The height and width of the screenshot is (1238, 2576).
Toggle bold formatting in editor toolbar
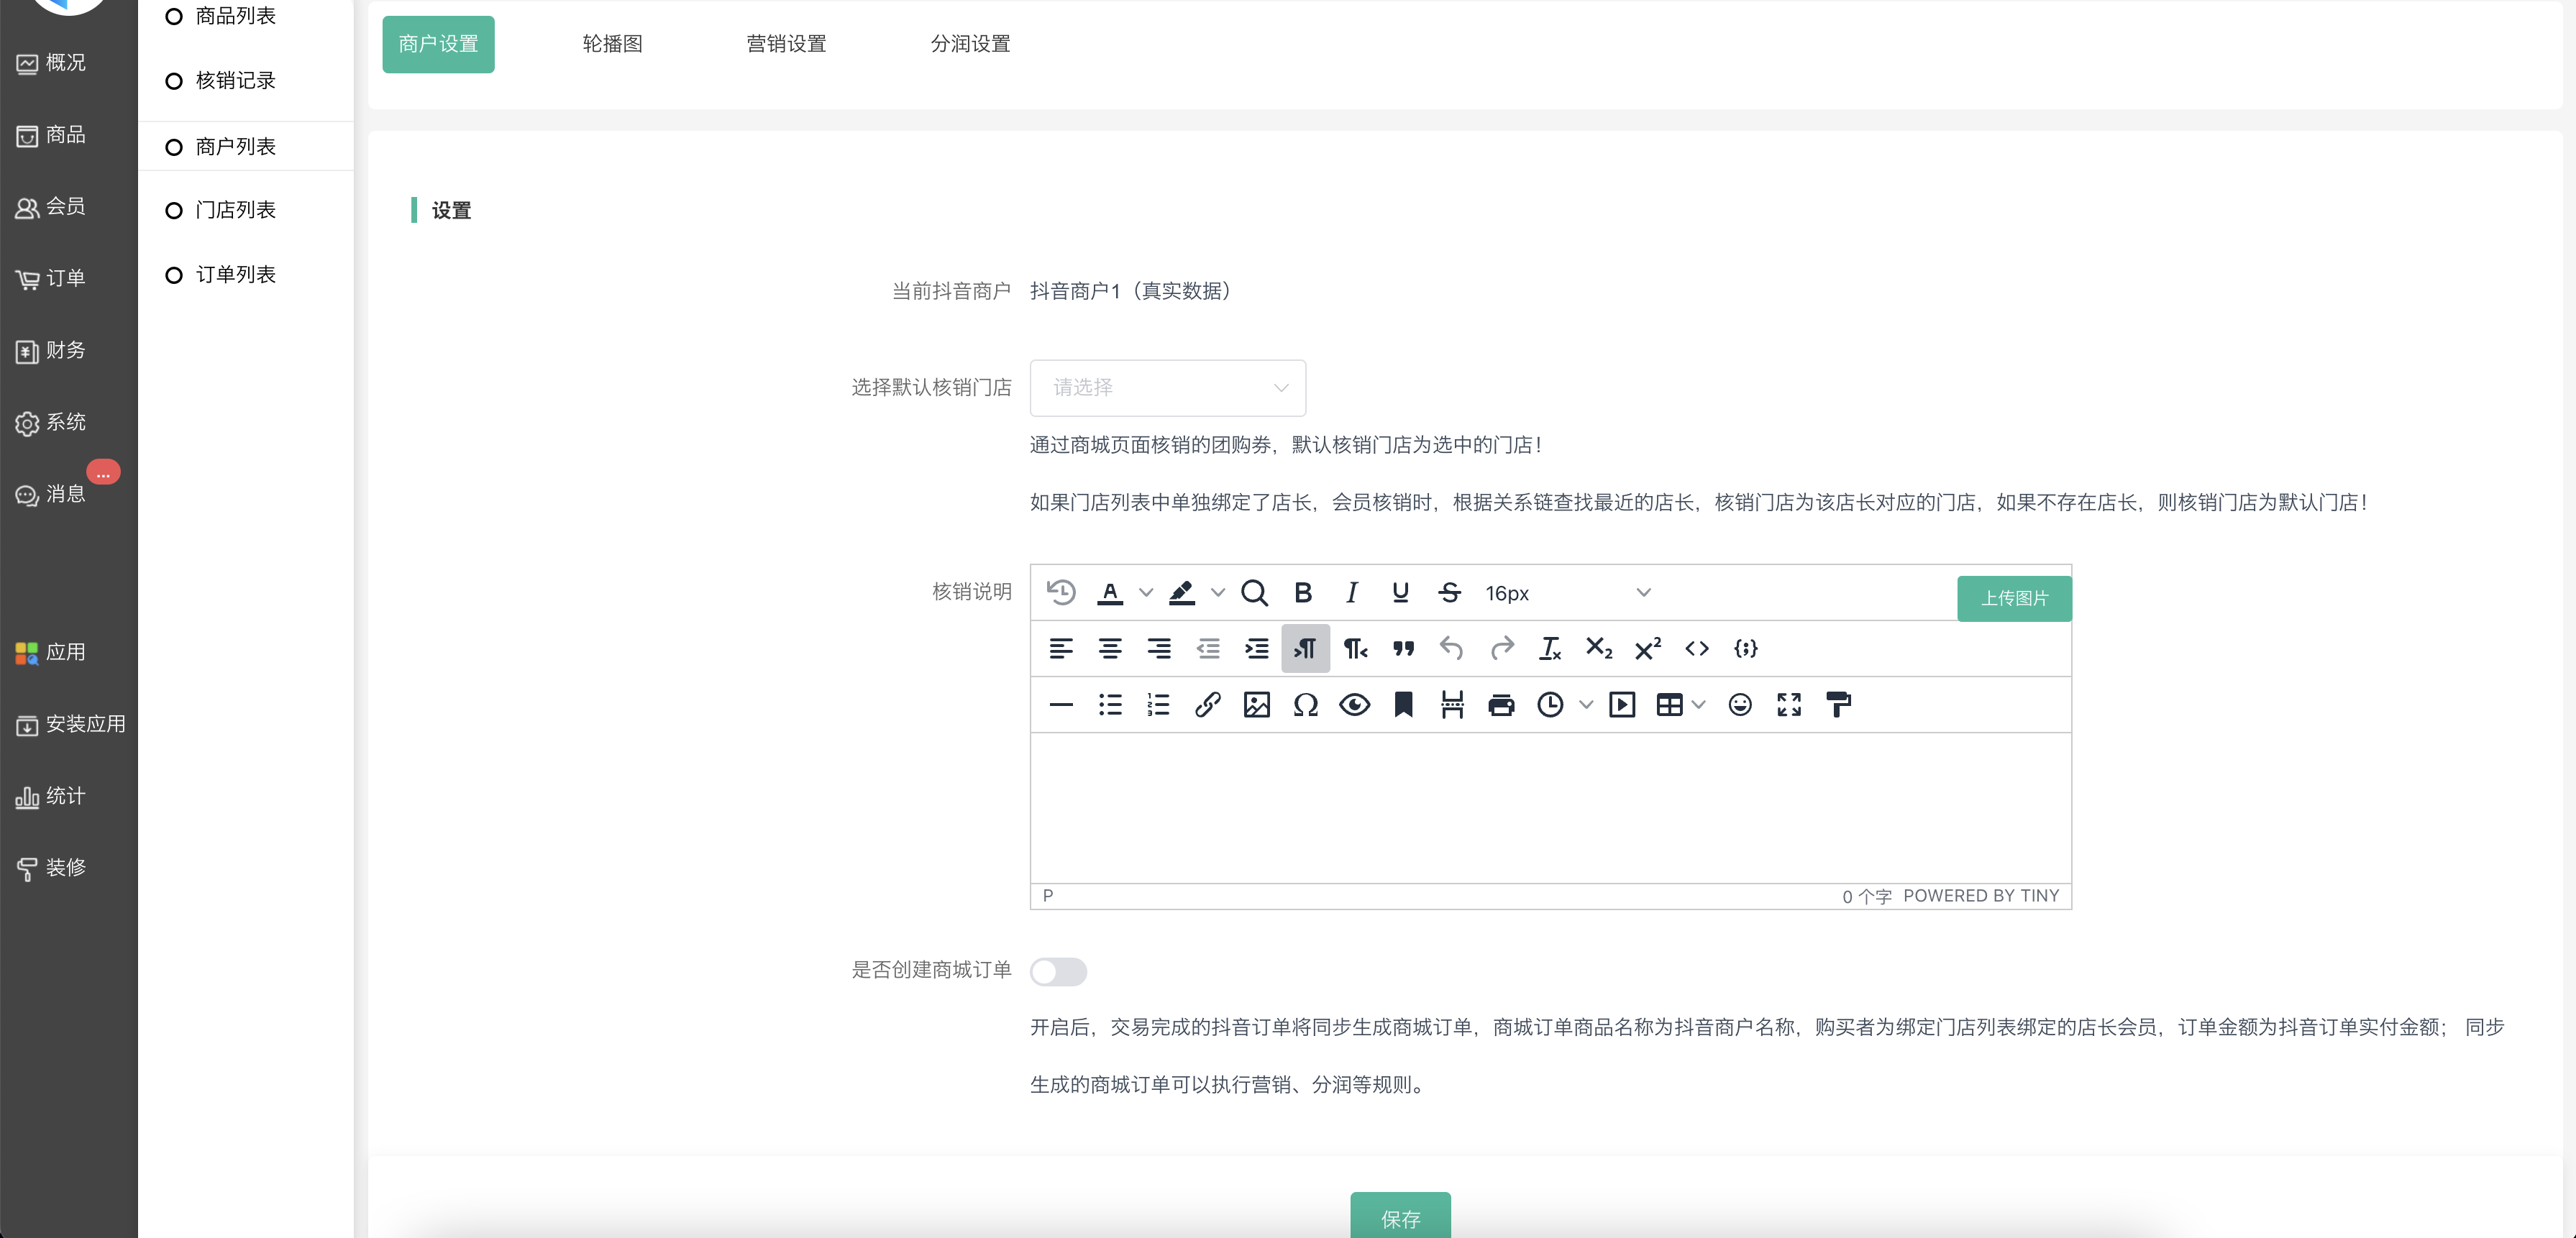pos(1302,593)
